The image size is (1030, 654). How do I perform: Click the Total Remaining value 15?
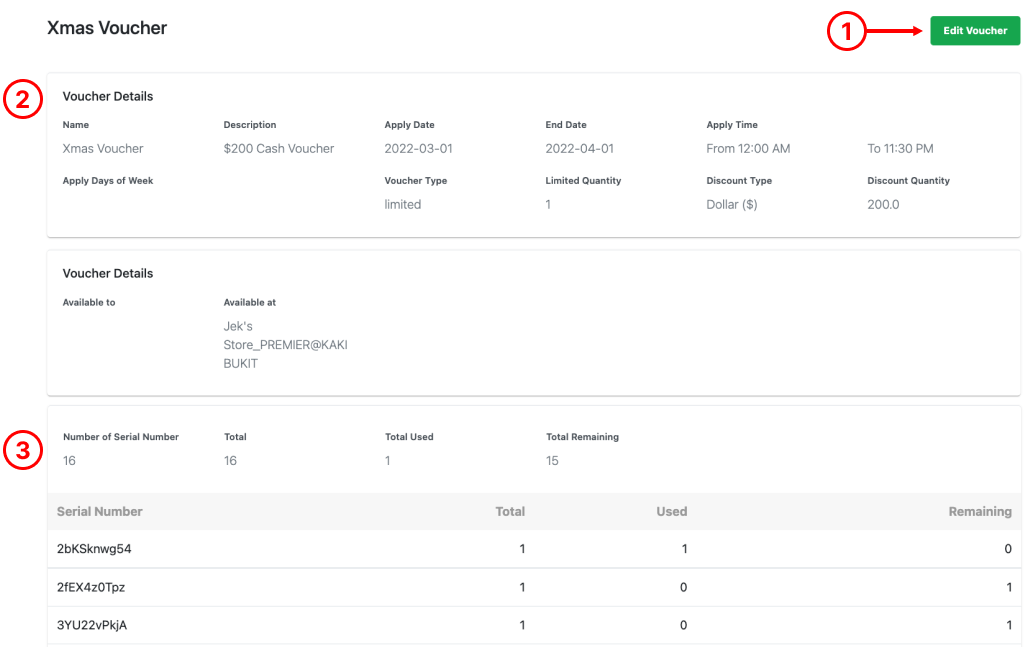click(x=552, y=461)
